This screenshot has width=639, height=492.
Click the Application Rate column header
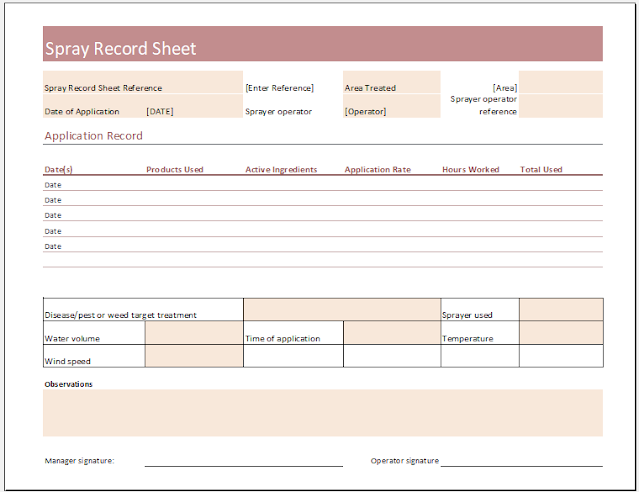tap(378, 170)
